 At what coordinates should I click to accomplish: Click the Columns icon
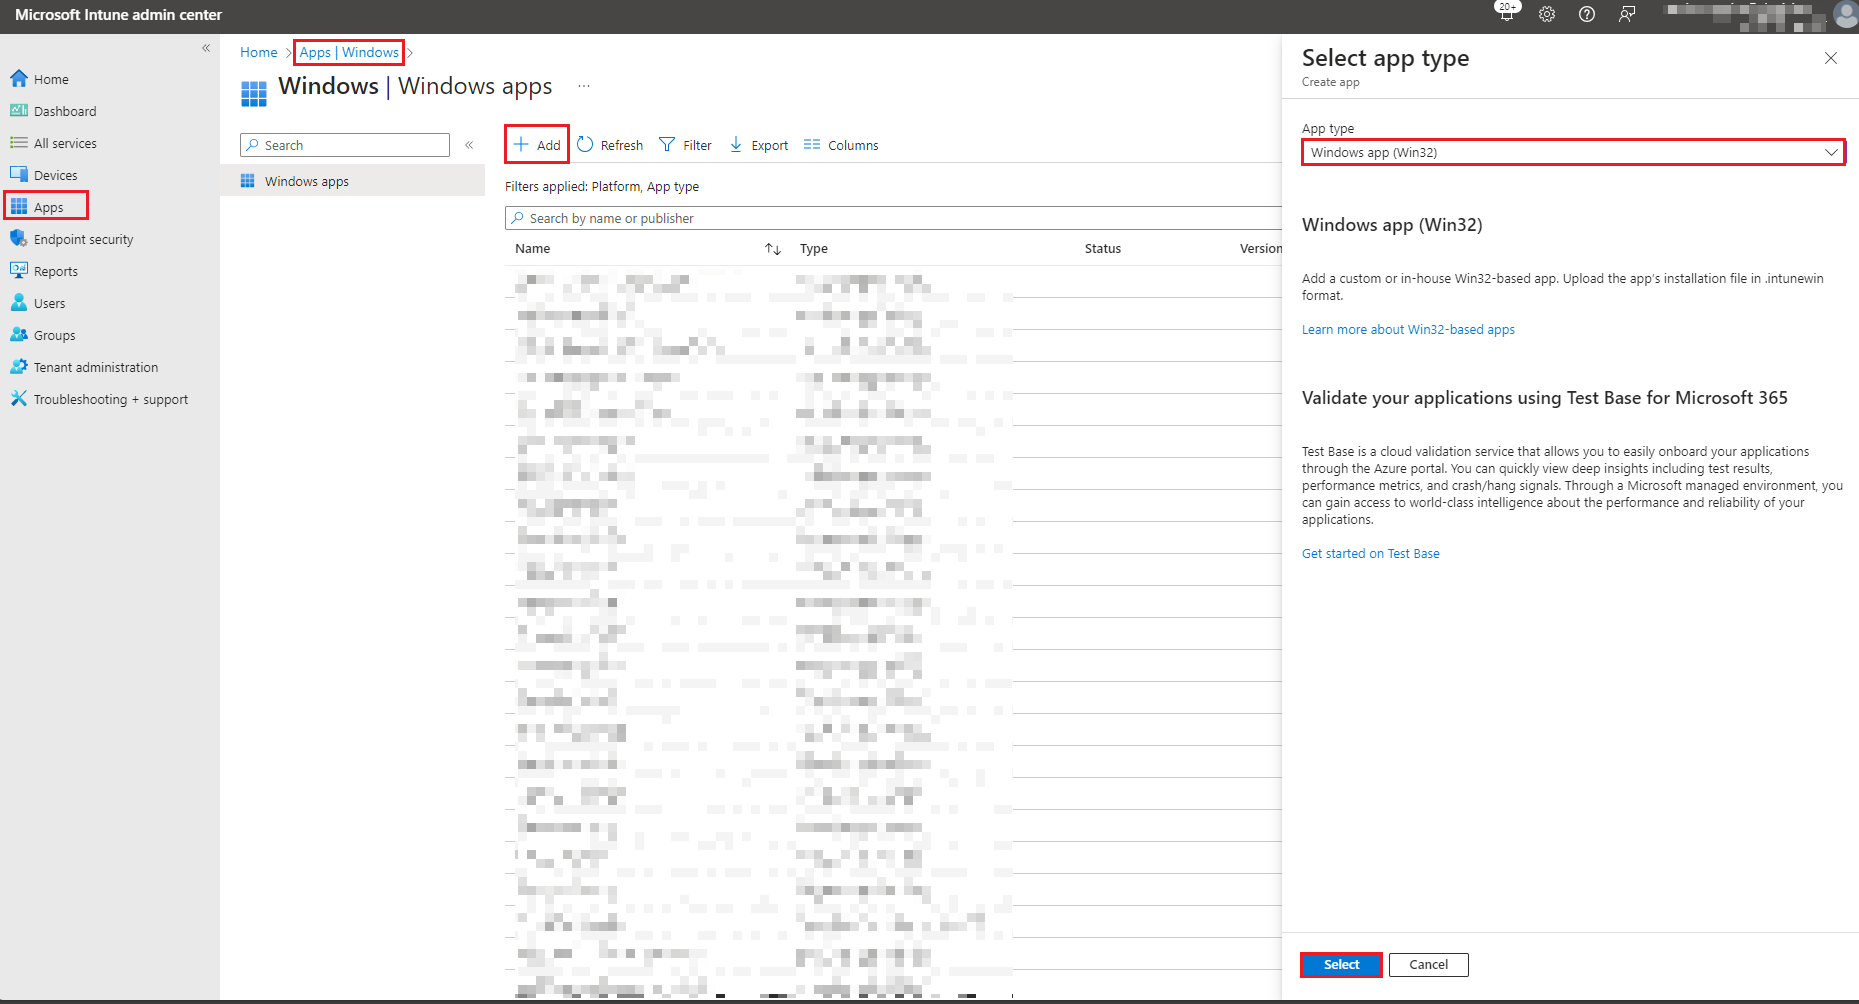pos(812,145)
